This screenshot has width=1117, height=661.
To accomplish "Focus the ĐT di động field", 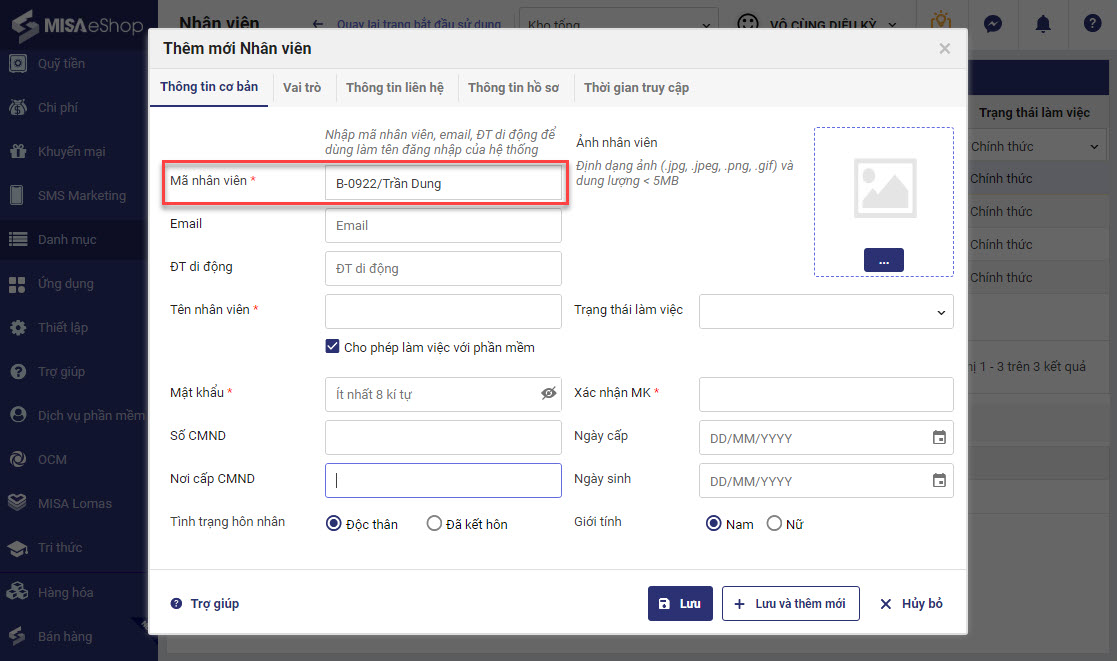I will pyautogui.click(x=443, y=269).
